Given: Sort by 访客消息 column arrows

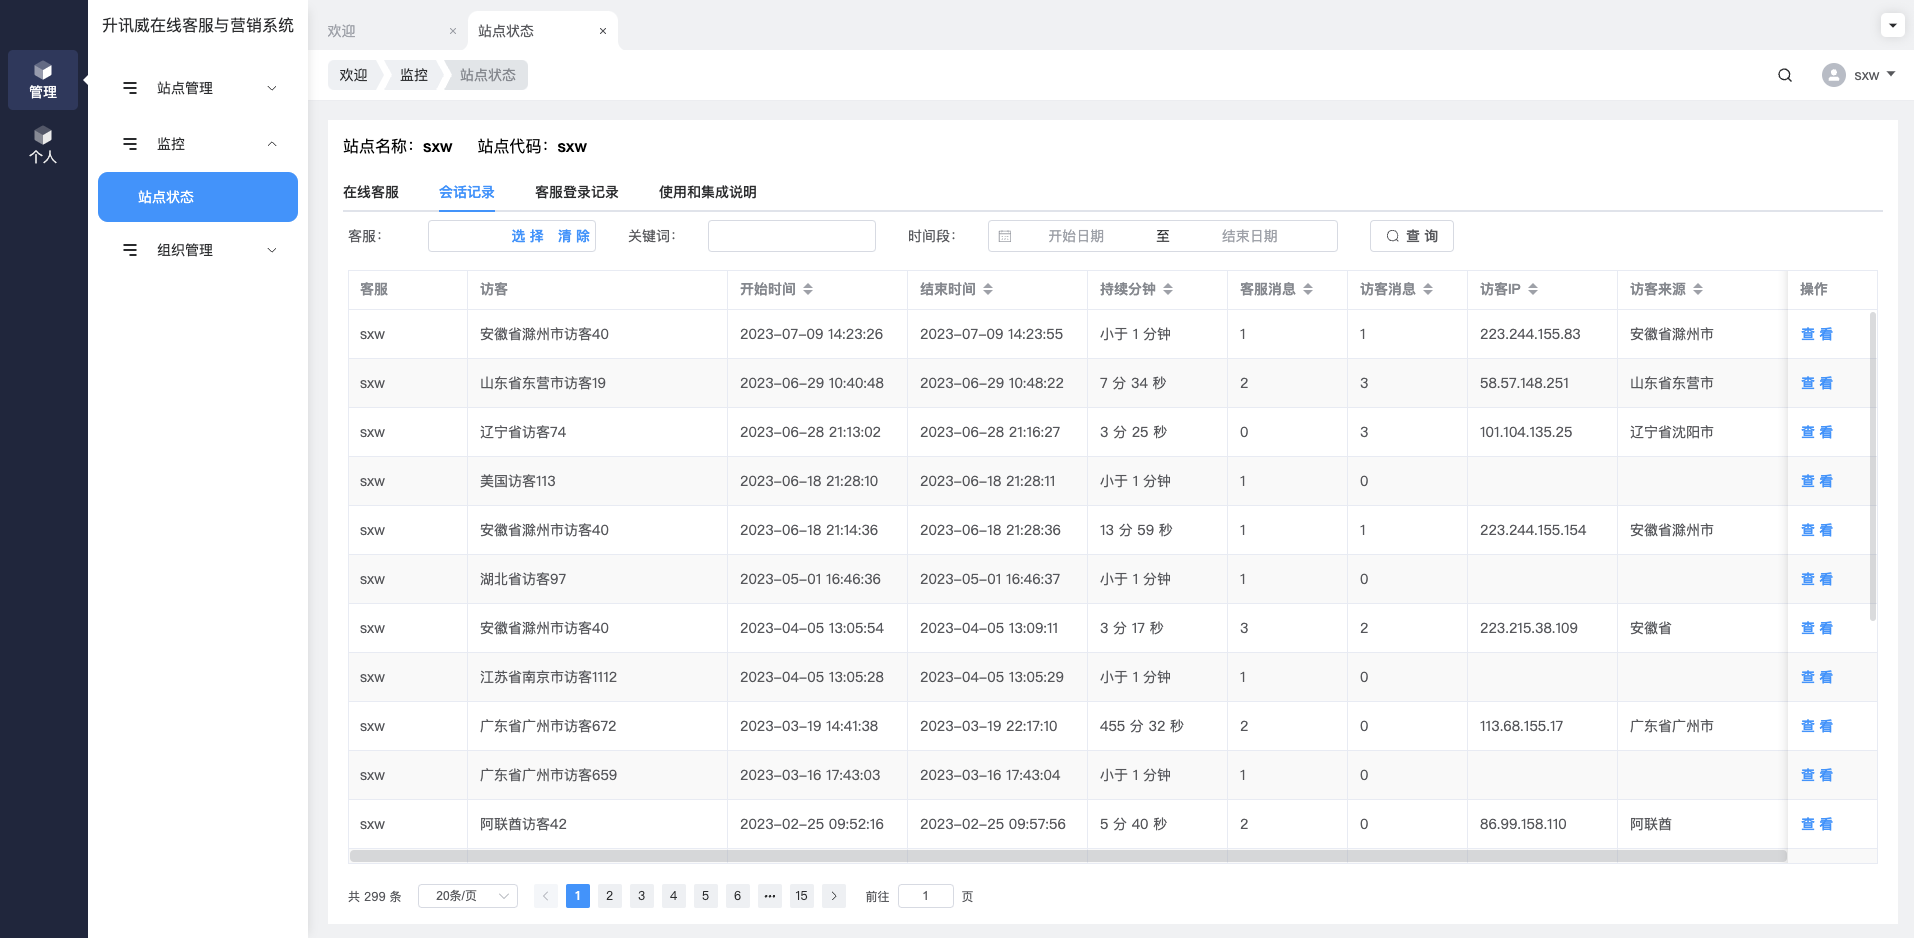Looking at the screenshot, I should [1428, 289].
